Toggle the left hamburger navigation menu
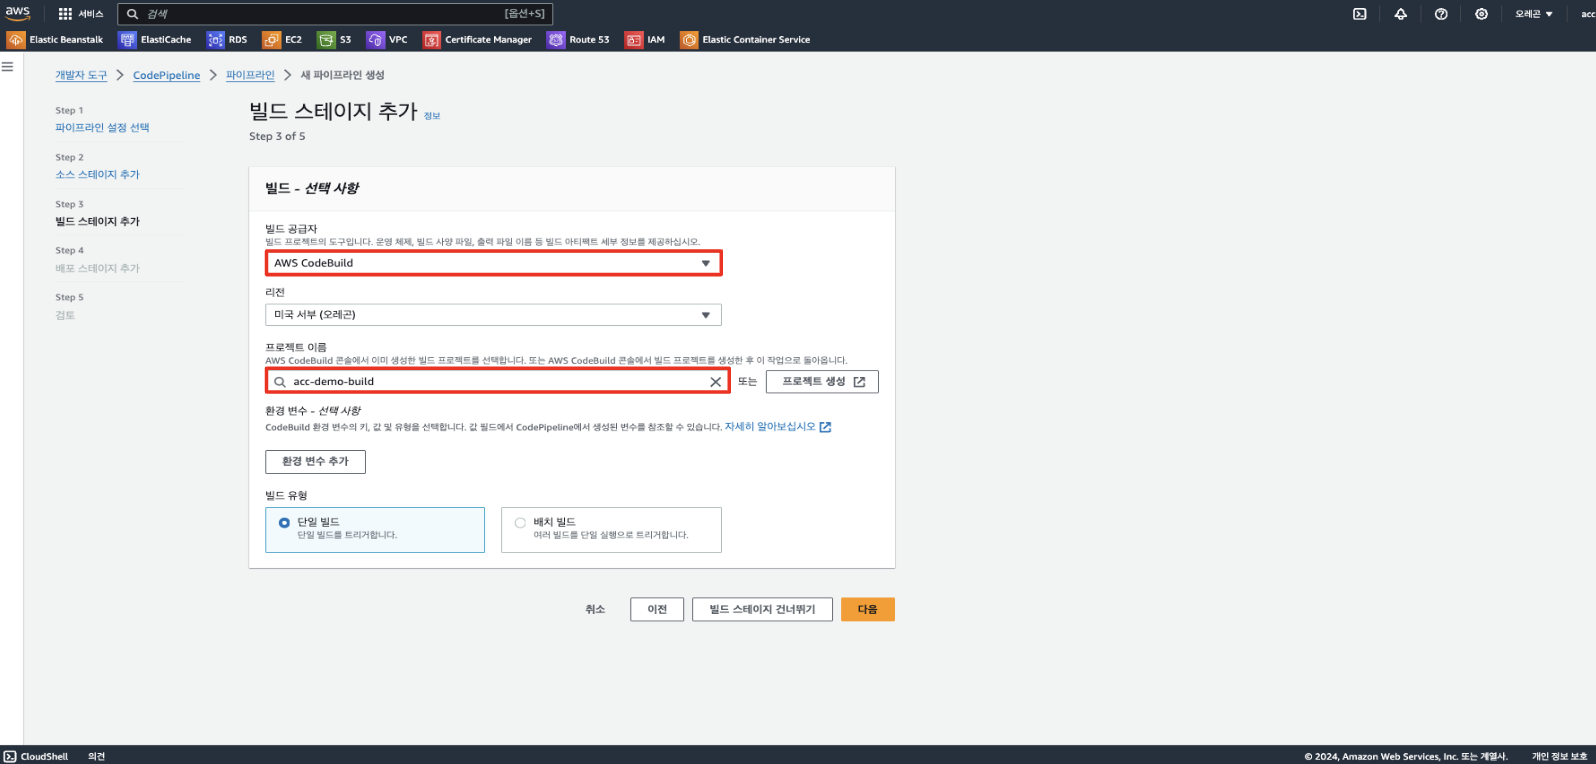This screenshot has height=764, width=1596. click(8, 67)
